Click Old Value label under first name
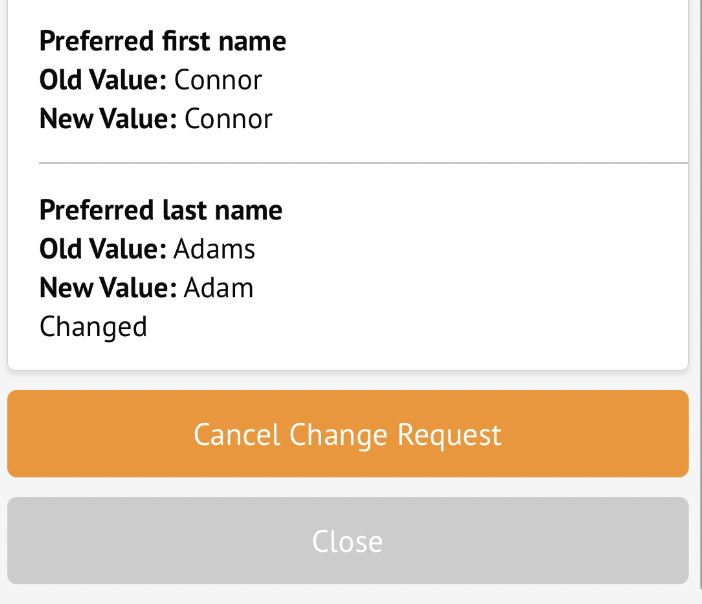 coord(103,80)
